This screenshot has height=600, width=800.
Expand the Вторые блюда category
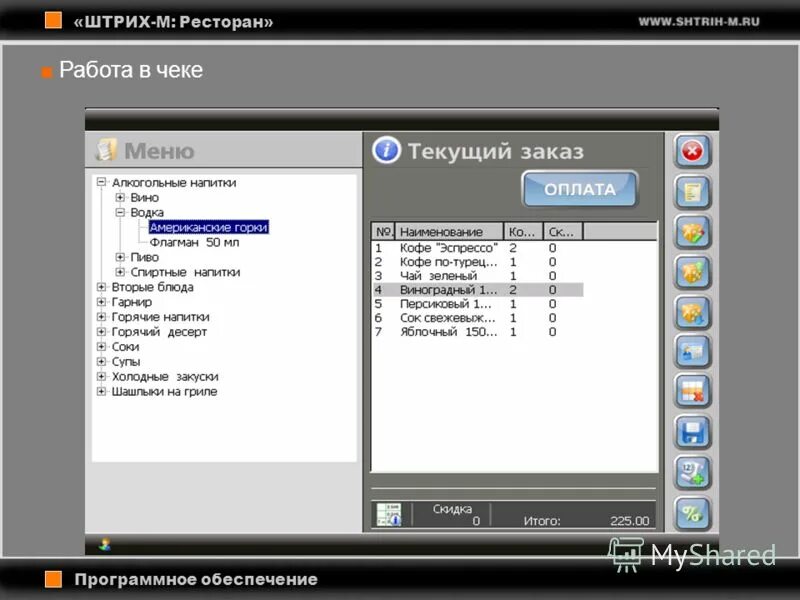click(x=101, y=287)
